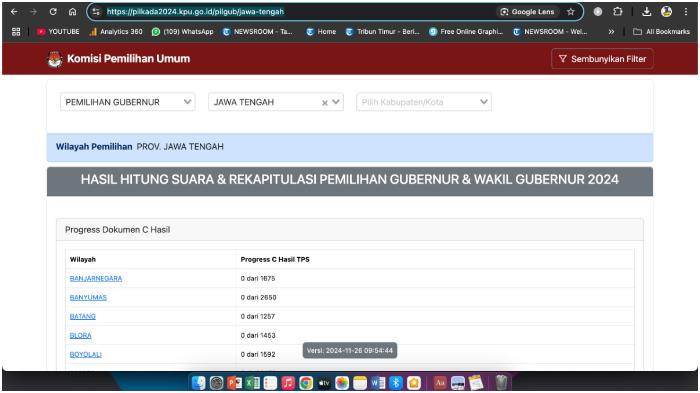
Task: Open the BLORA region link
Action: tap(80, 335)
